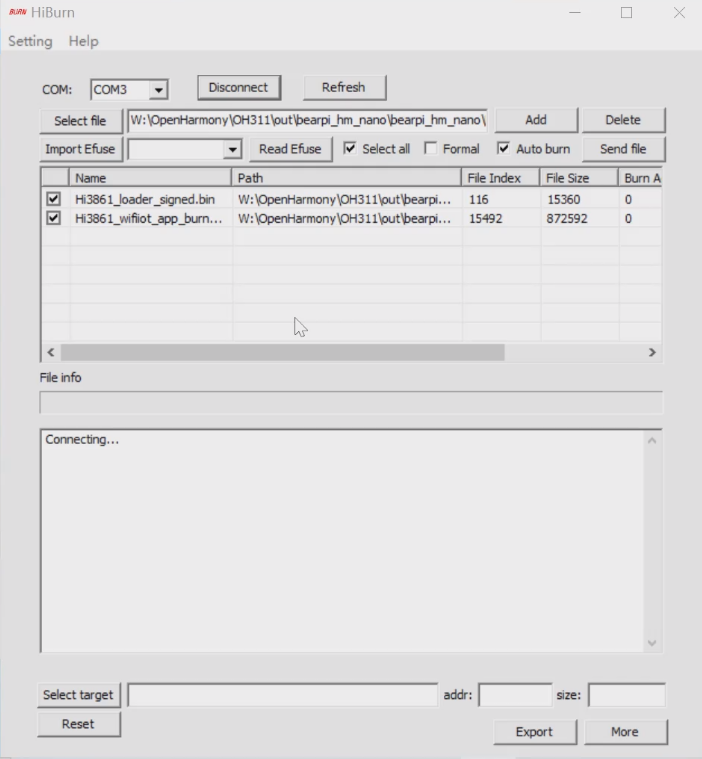This screenshot has height=759, width=702.
Task: Uncheck the Hi3861_loader_signed.bin row checkbox
Action: [53, 199]
